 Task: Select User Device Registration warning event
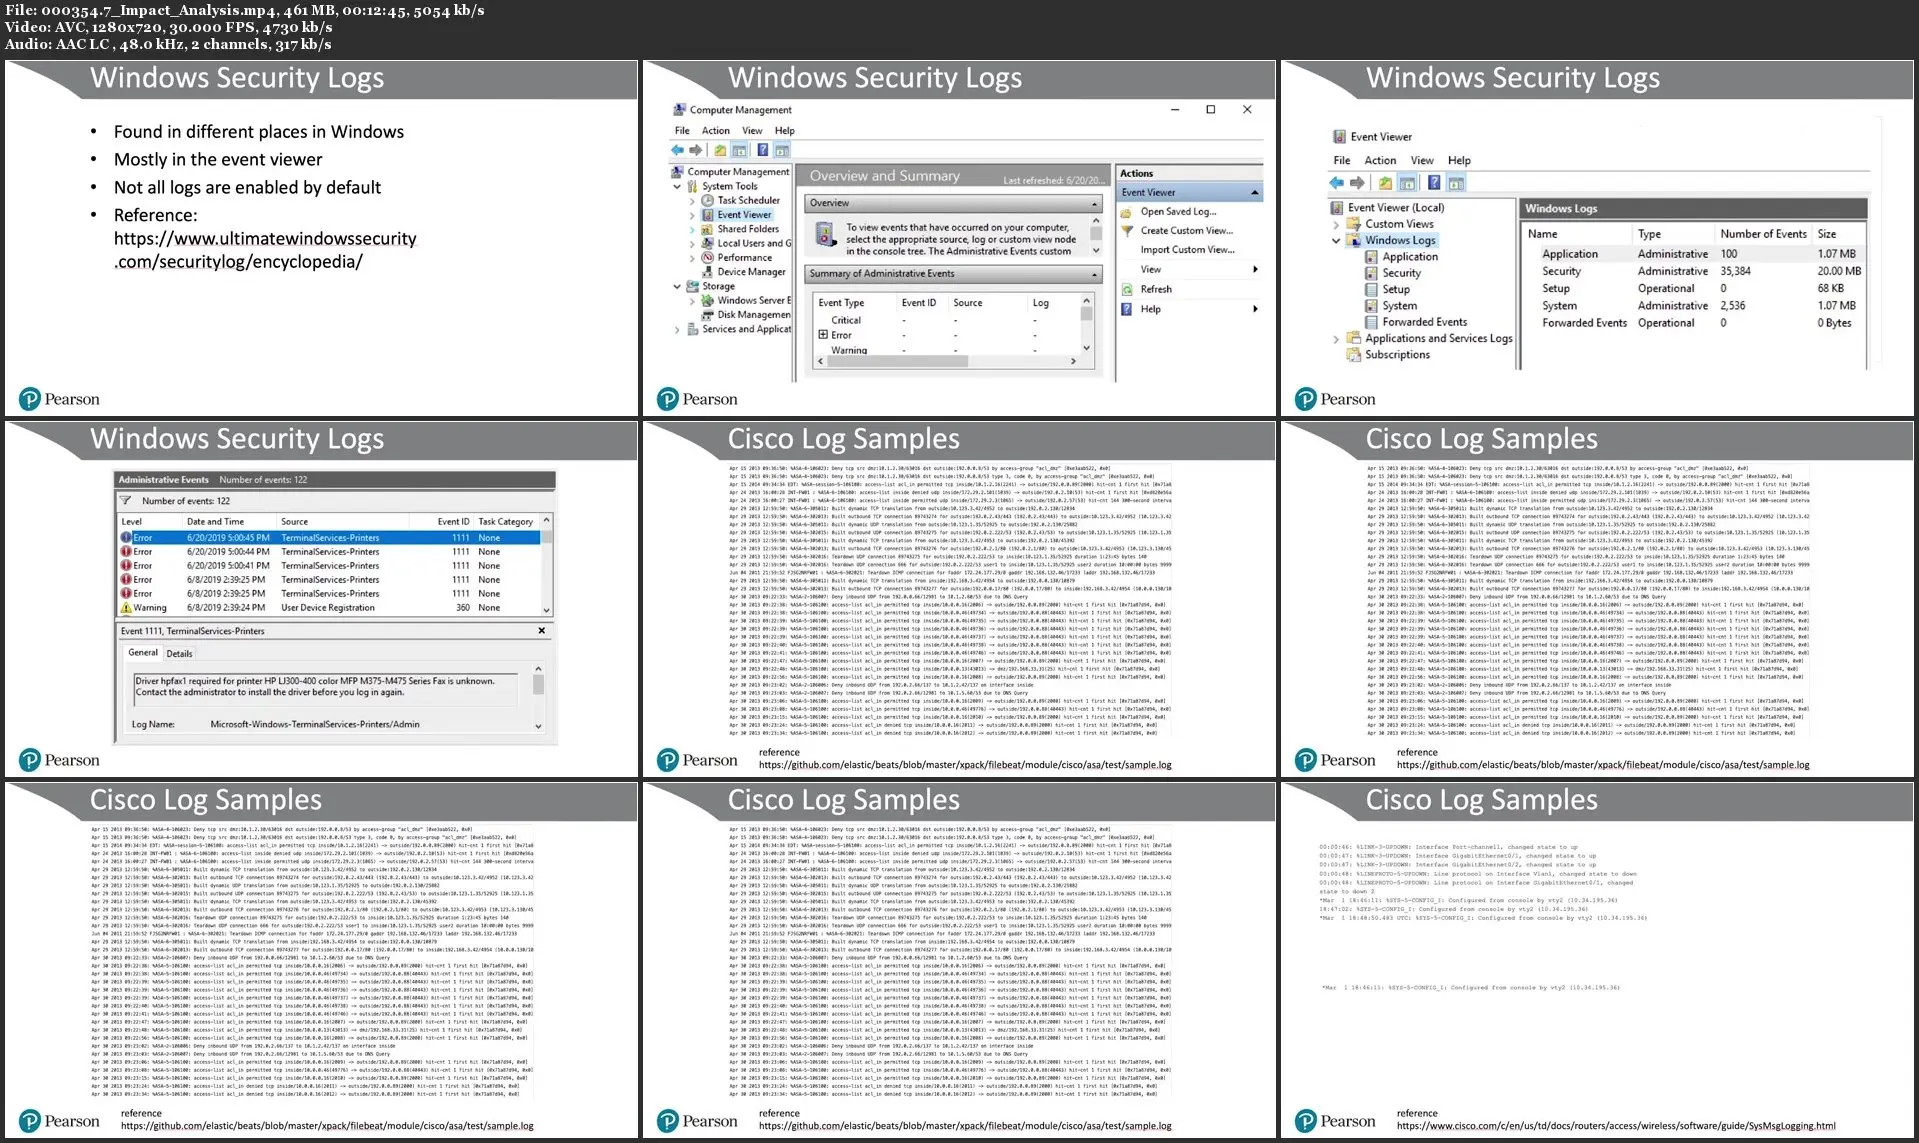(x=331, y=607)
